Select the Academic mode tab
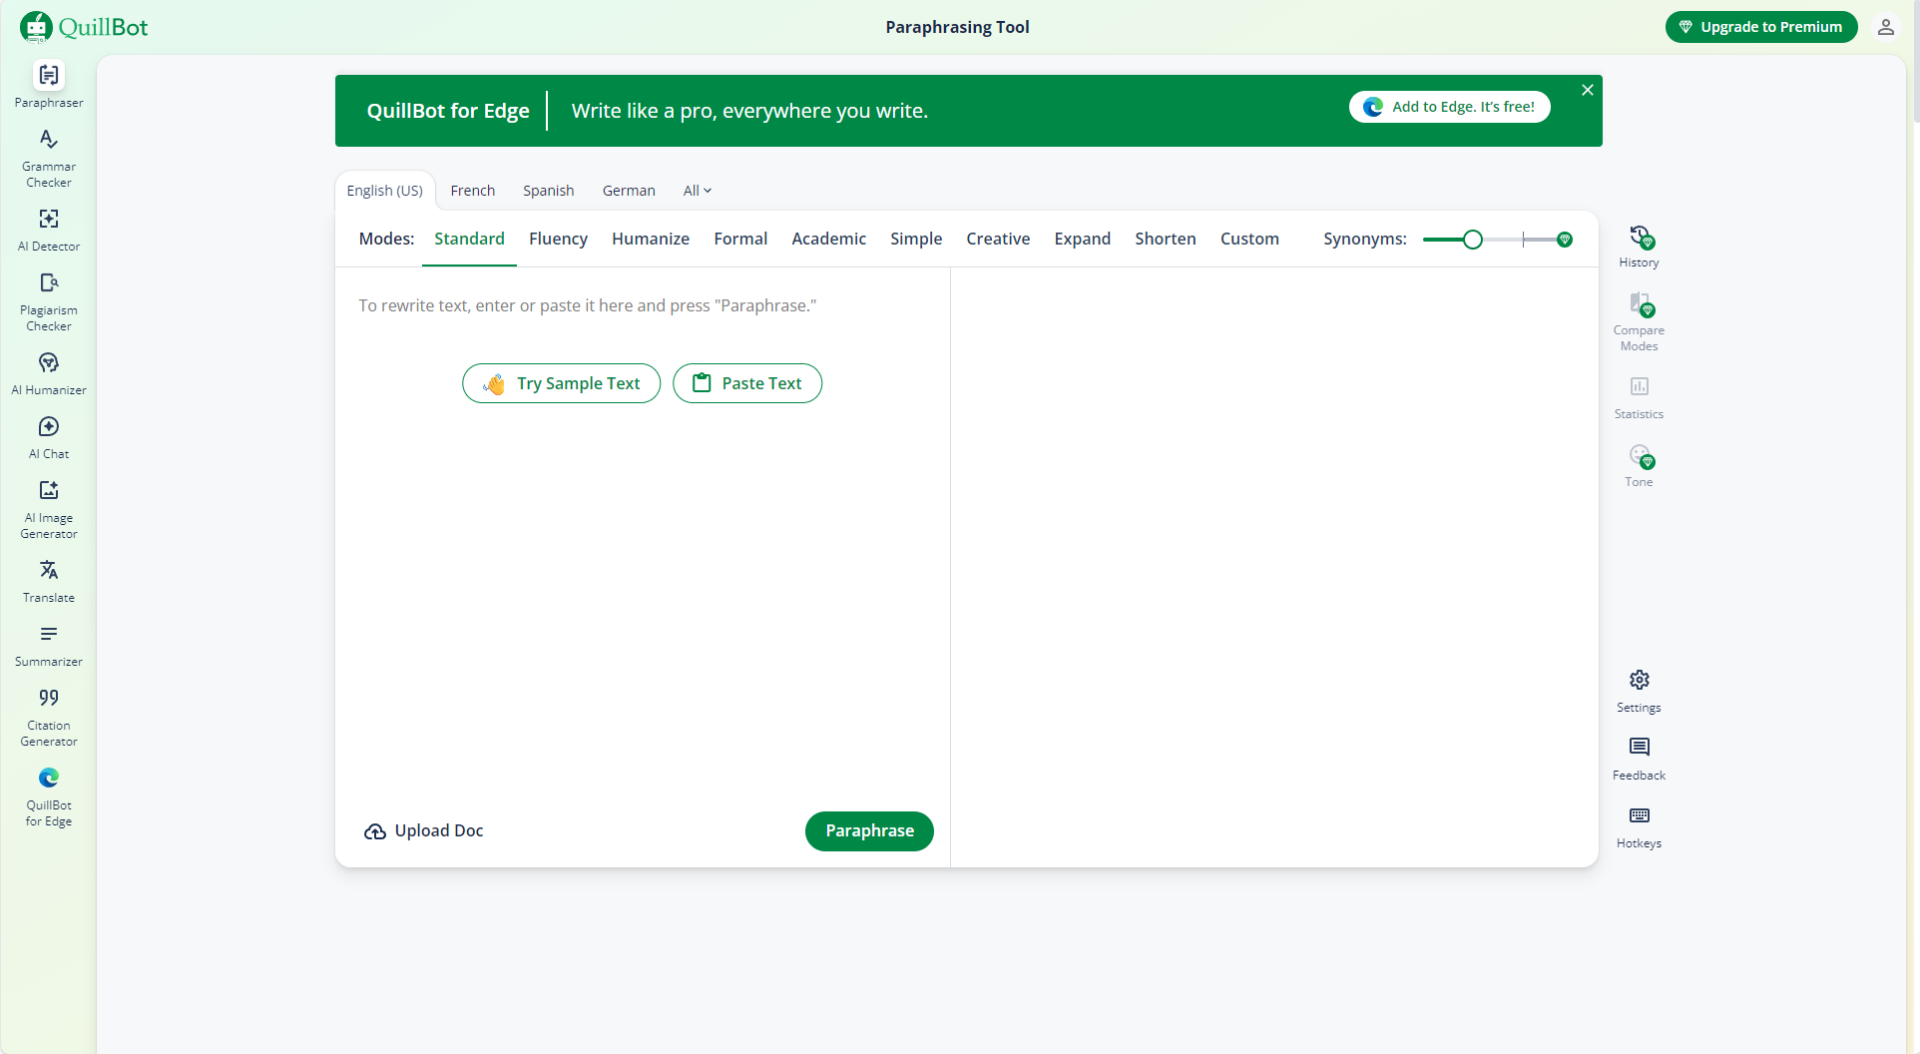The image size is (1920, 1054). click(x=828, y=239)
